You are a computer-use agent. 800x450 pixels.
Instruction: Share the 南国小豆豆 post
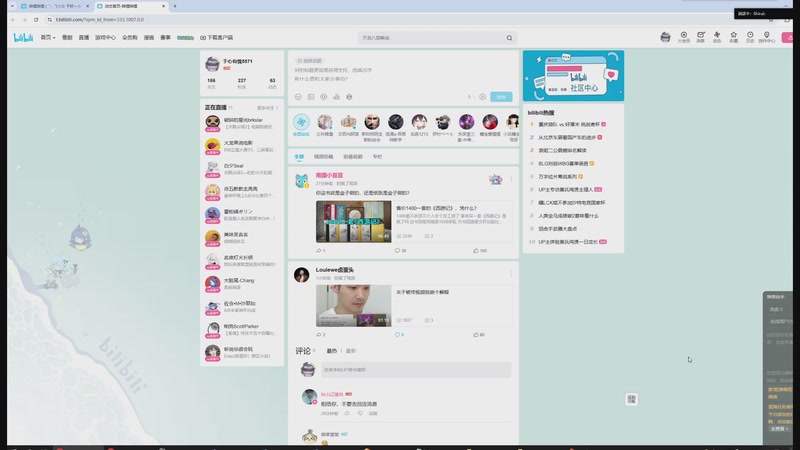point(320,251)
